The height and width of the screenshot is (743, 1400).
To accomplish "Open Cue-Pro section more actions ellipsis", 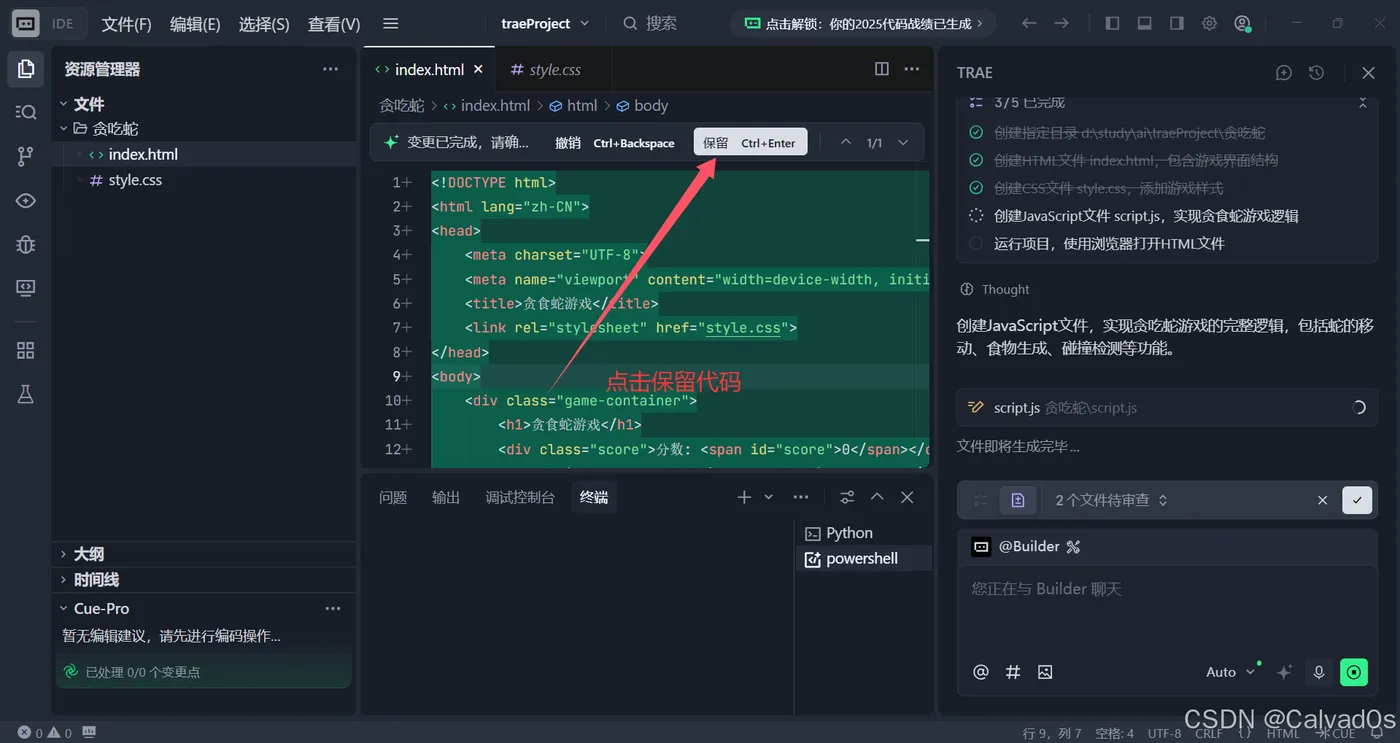I will (333, 608).
